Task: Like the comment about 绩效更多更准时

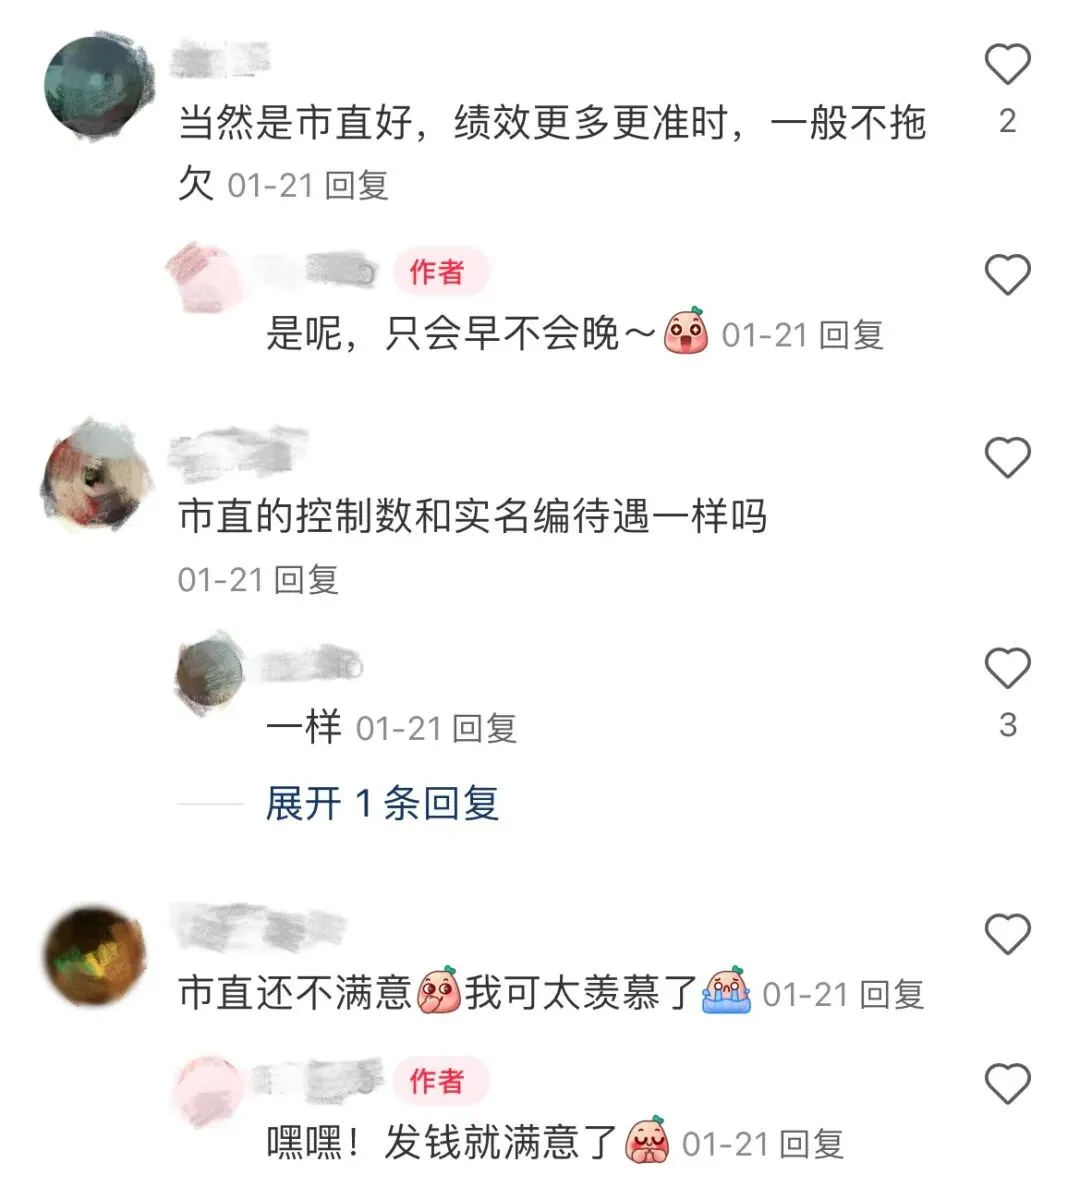Action: [x=1007, y=64]
